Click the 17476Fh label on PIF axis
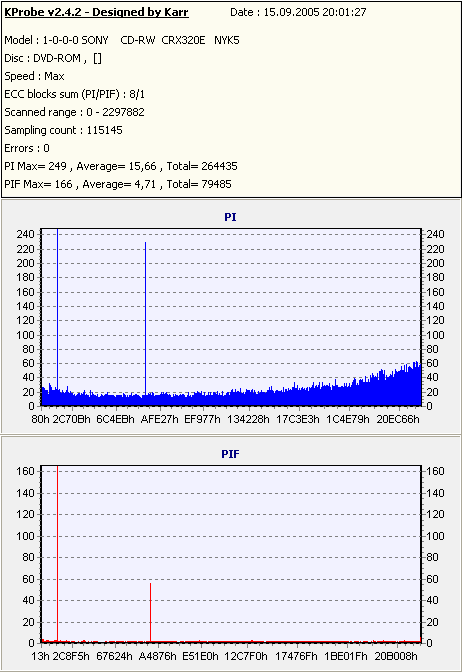This screenshot has width=462, height=672. (x=296, y=657)
